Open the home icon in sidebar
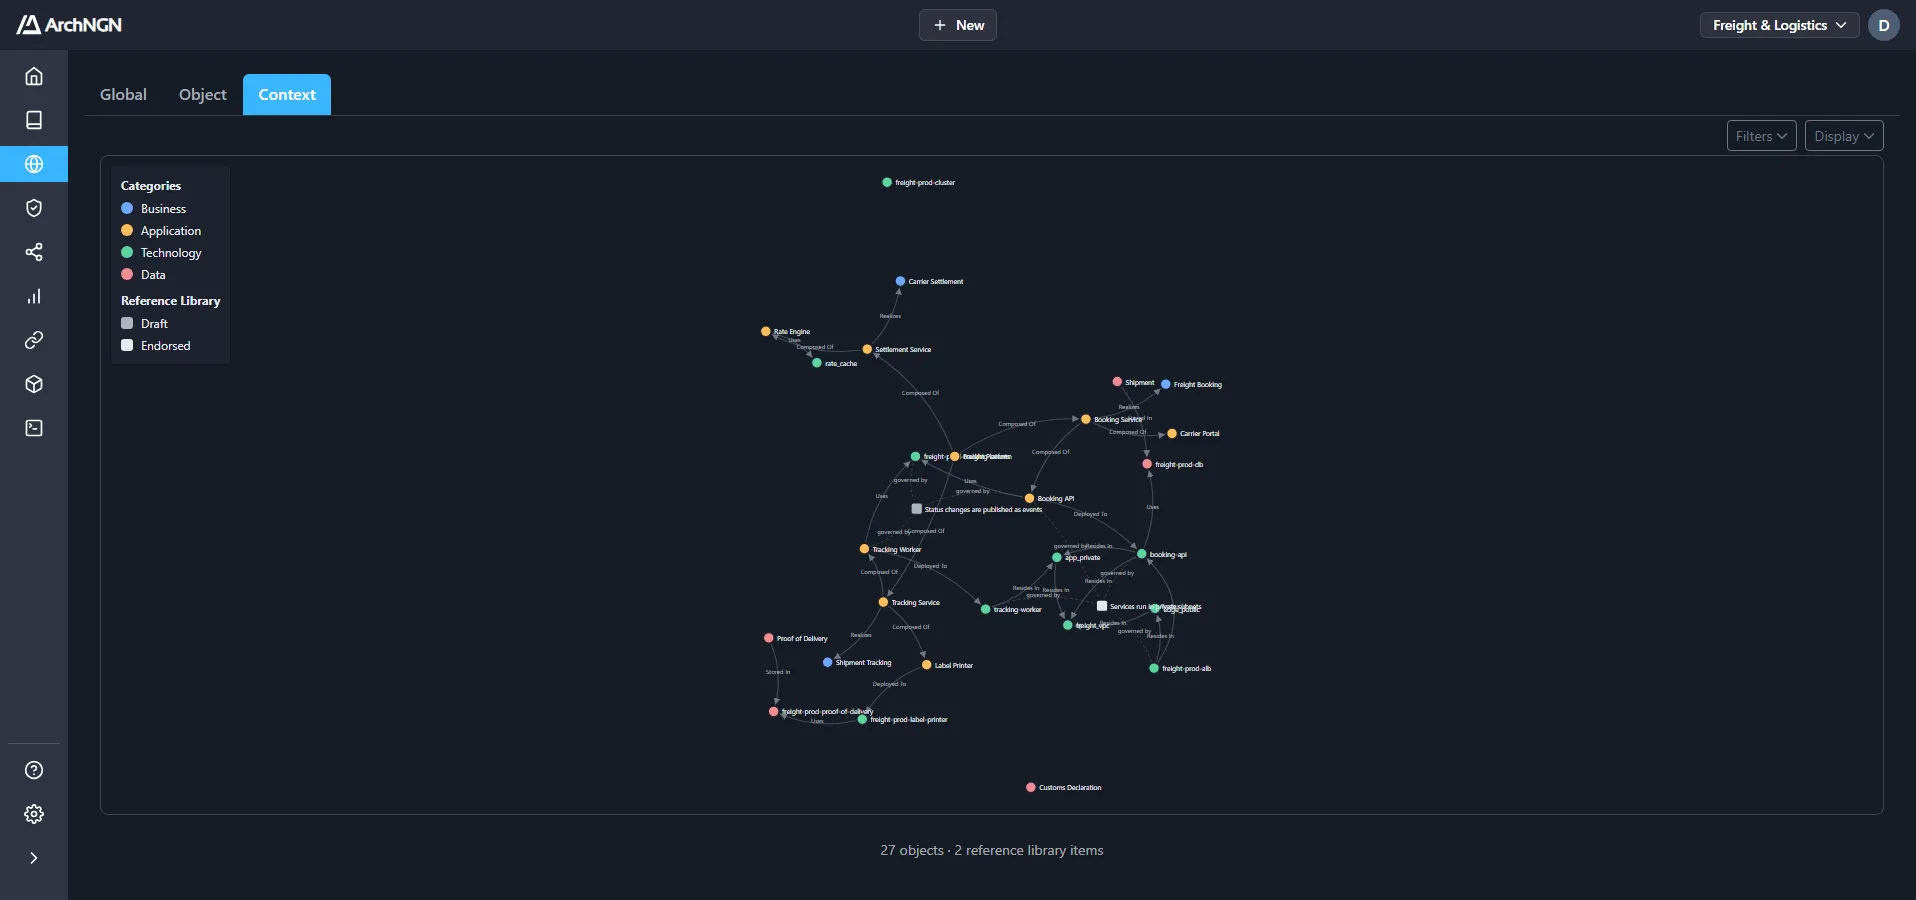The height and width of the screenshot is (900, 1916). pos(34,76)
